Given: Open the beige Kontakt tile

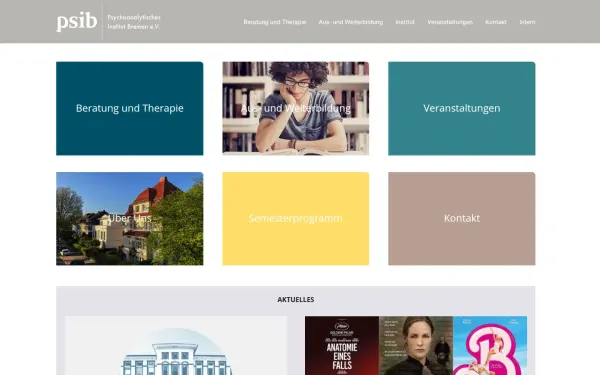Looking at the screenshot, I should (462, 218).
